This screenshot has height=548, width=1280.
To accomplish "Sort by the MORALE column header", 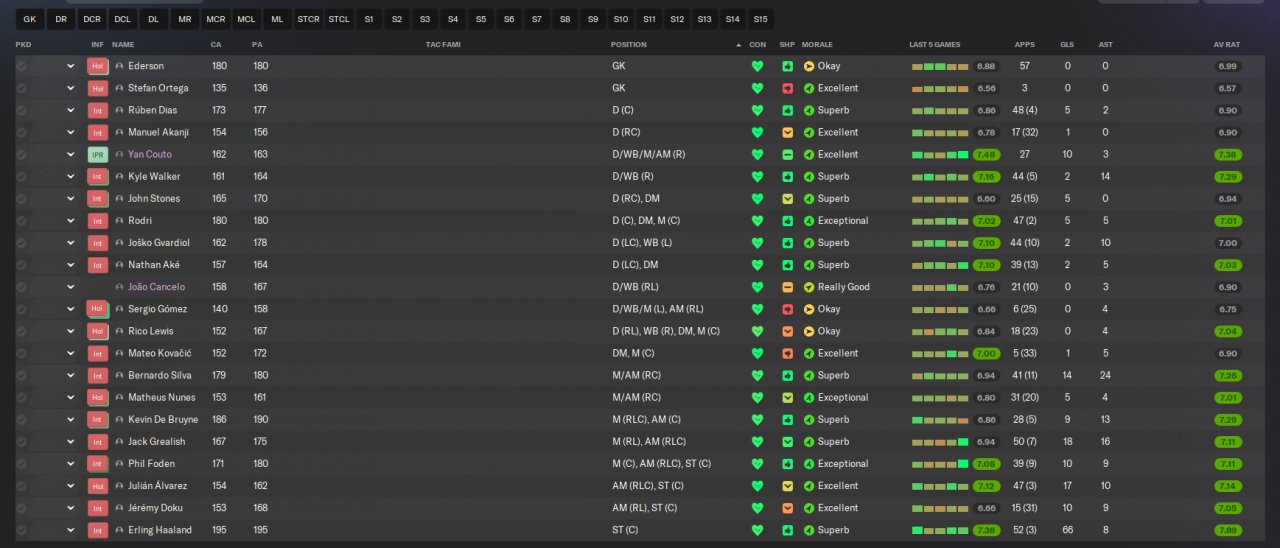I will pos(817,45).
